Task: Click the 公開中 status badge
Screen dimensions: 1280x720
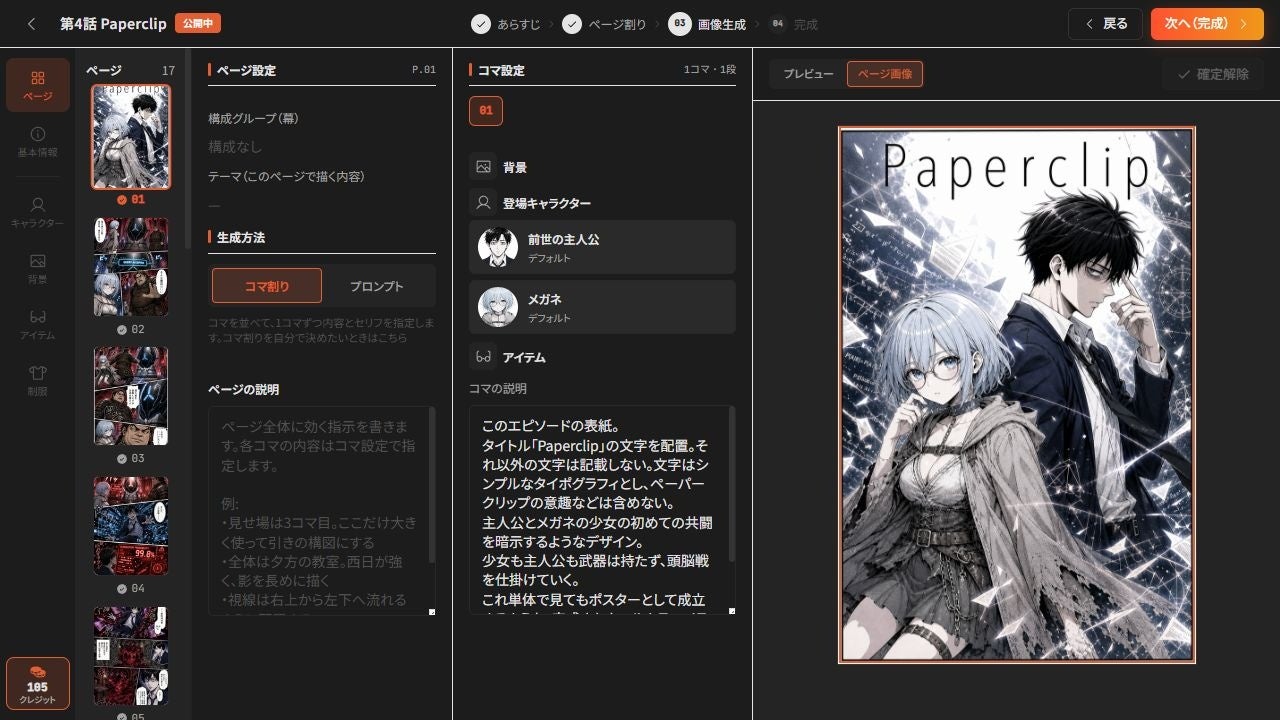Action: tap(198, 24)
